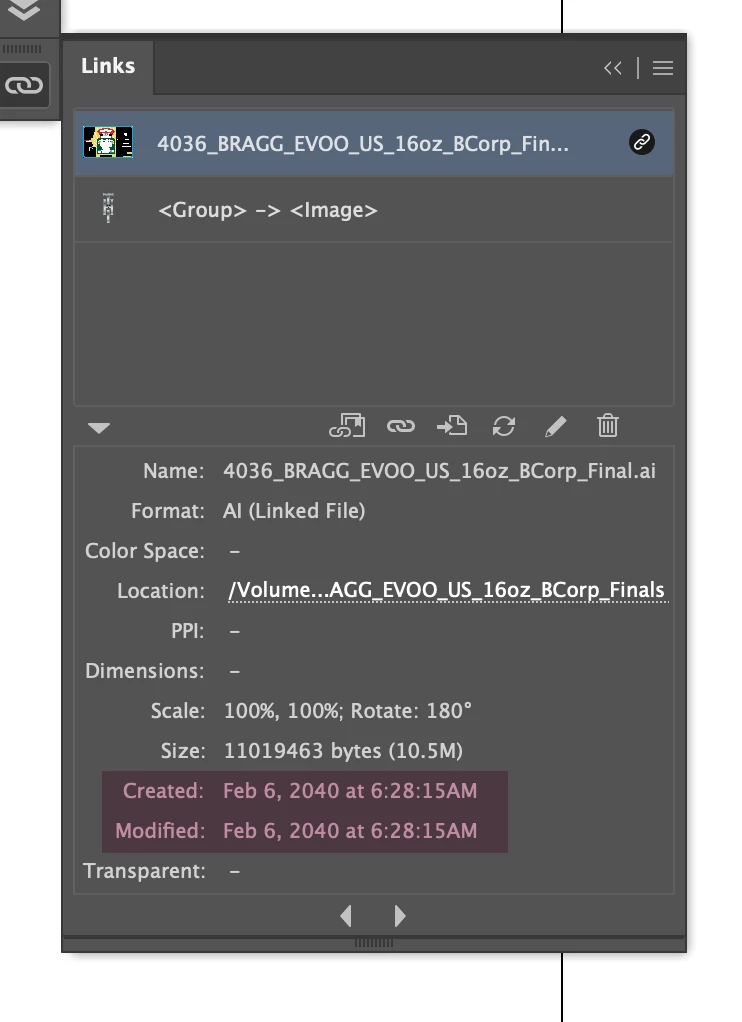Select the <Group> -> <Image> row
This screenshot has width=742, height=1022.
pos(374,210)
